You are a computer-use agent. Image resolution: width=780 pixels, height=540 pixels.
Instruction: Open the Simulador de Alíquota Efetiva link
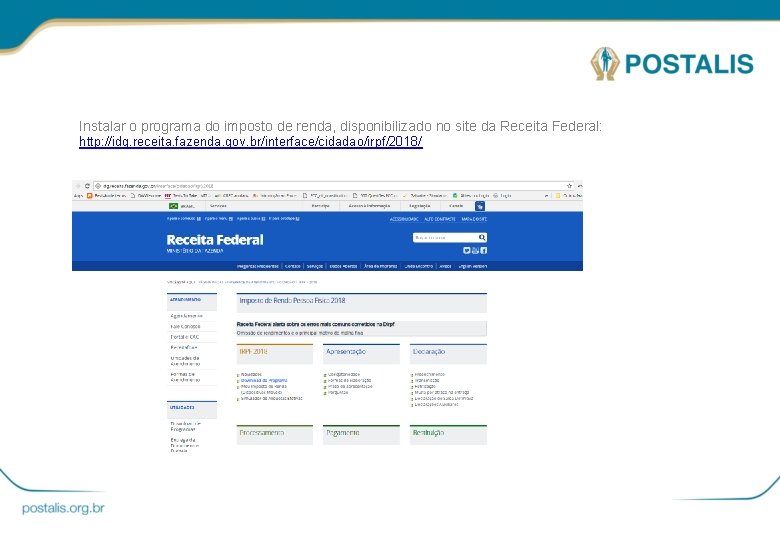click(272, 398)
